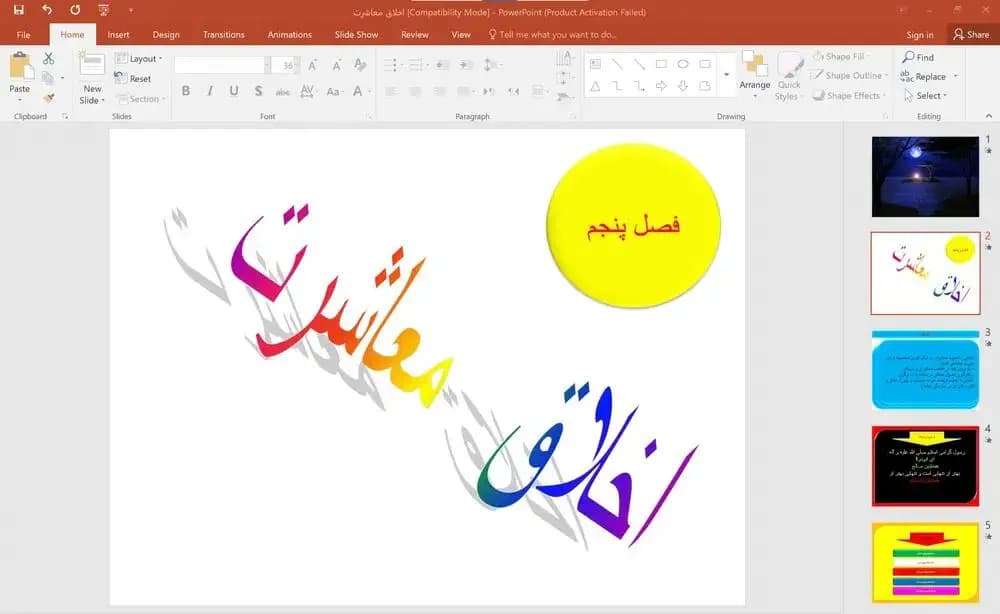Open the Layout dropdown
This screenshot has height=614, width=1000.
pyautogui.click(x=138, y=59)
